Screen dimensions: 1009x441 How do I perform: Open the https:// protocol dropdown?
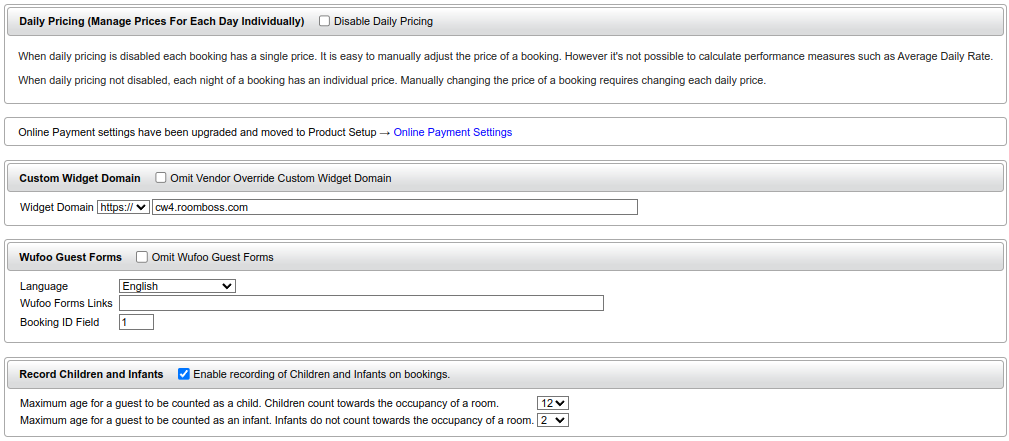click(123, 207)
